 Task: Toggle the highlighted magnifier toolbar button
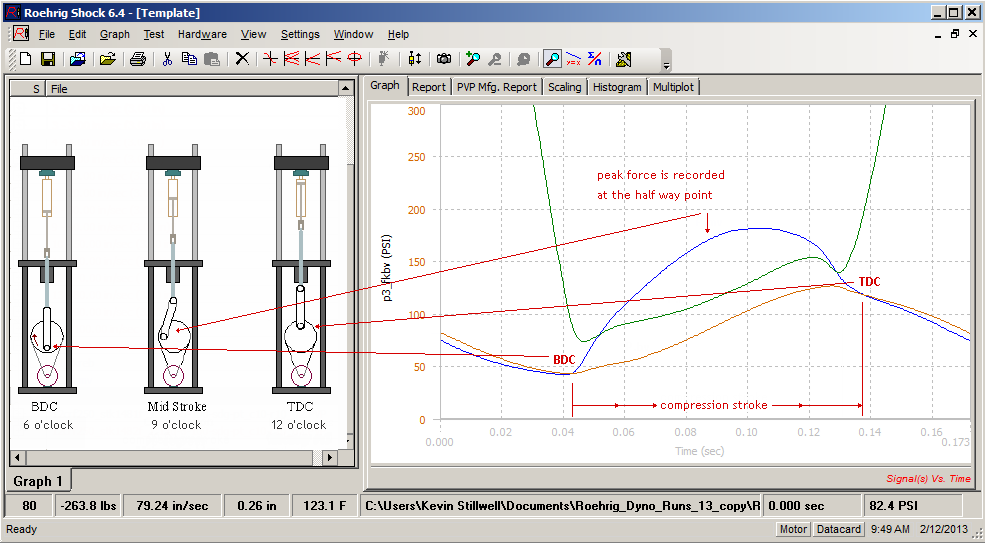pos(551,59)
